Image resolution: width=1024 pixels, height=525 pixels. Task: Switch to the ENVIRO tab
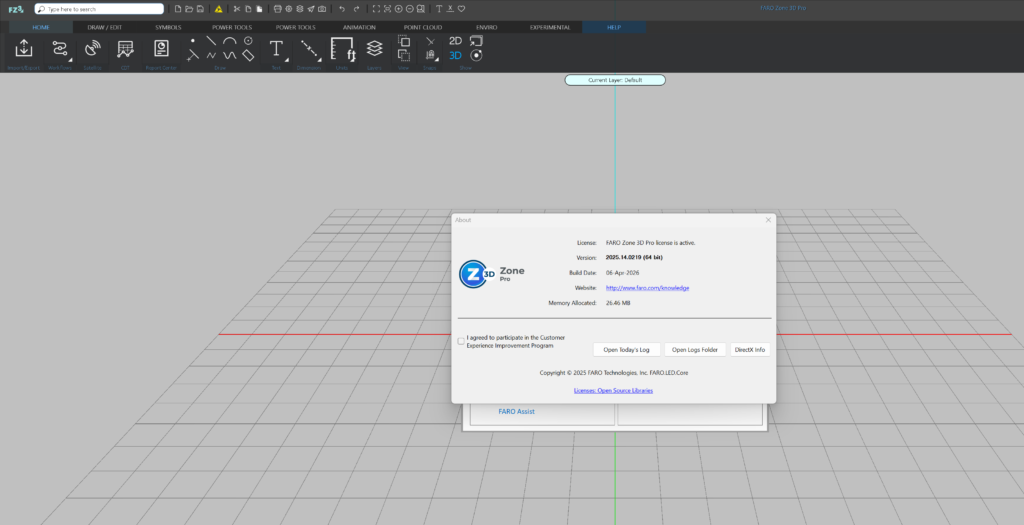pyautogui.click(x=487, y=27)
